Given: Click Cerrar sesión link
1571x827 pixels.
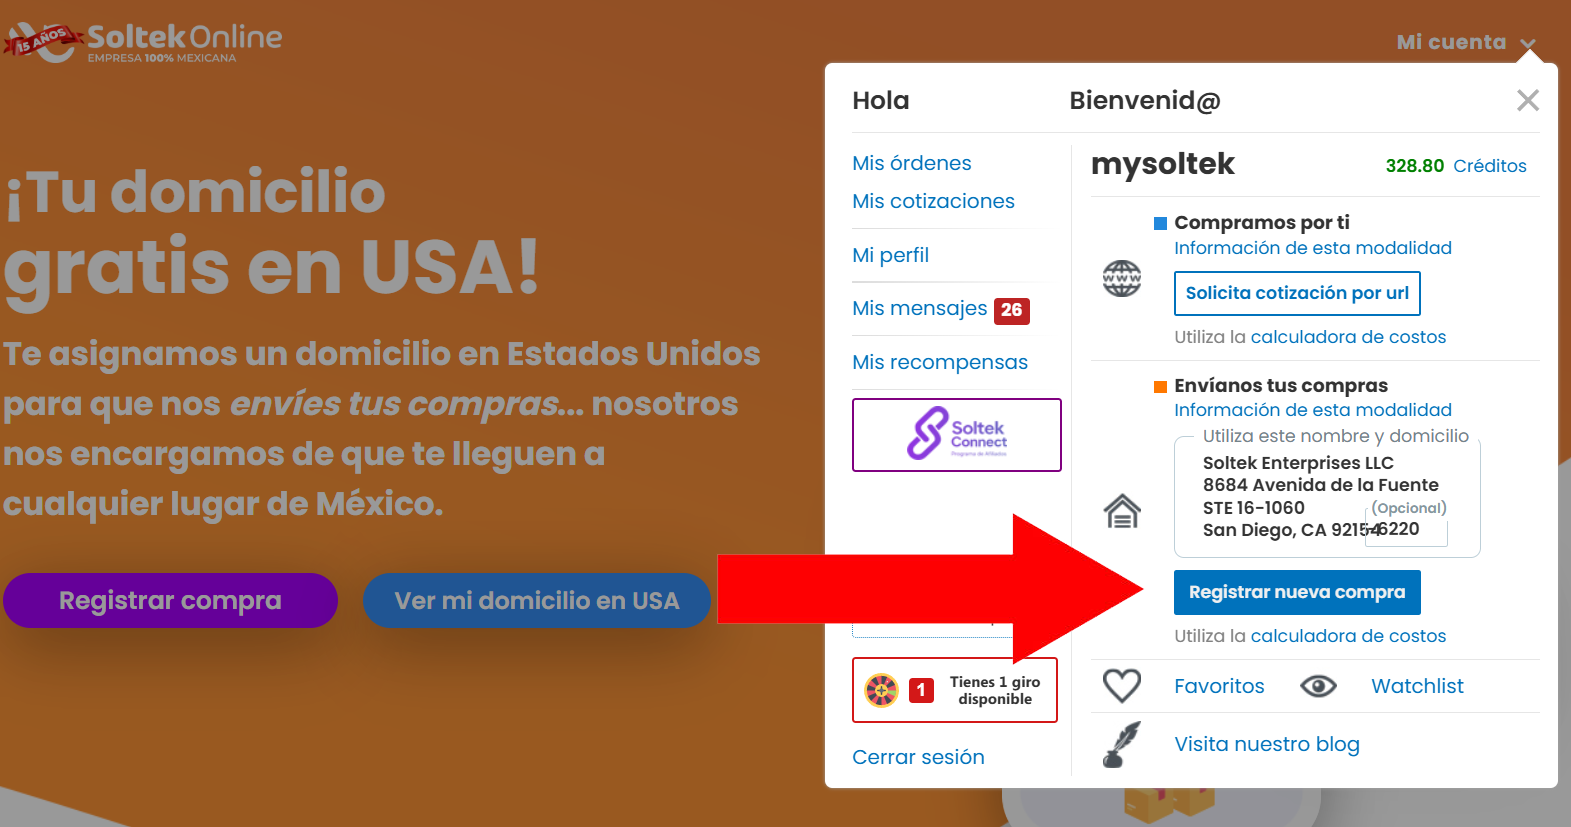Looking at the screenshot, I should 918,757.
